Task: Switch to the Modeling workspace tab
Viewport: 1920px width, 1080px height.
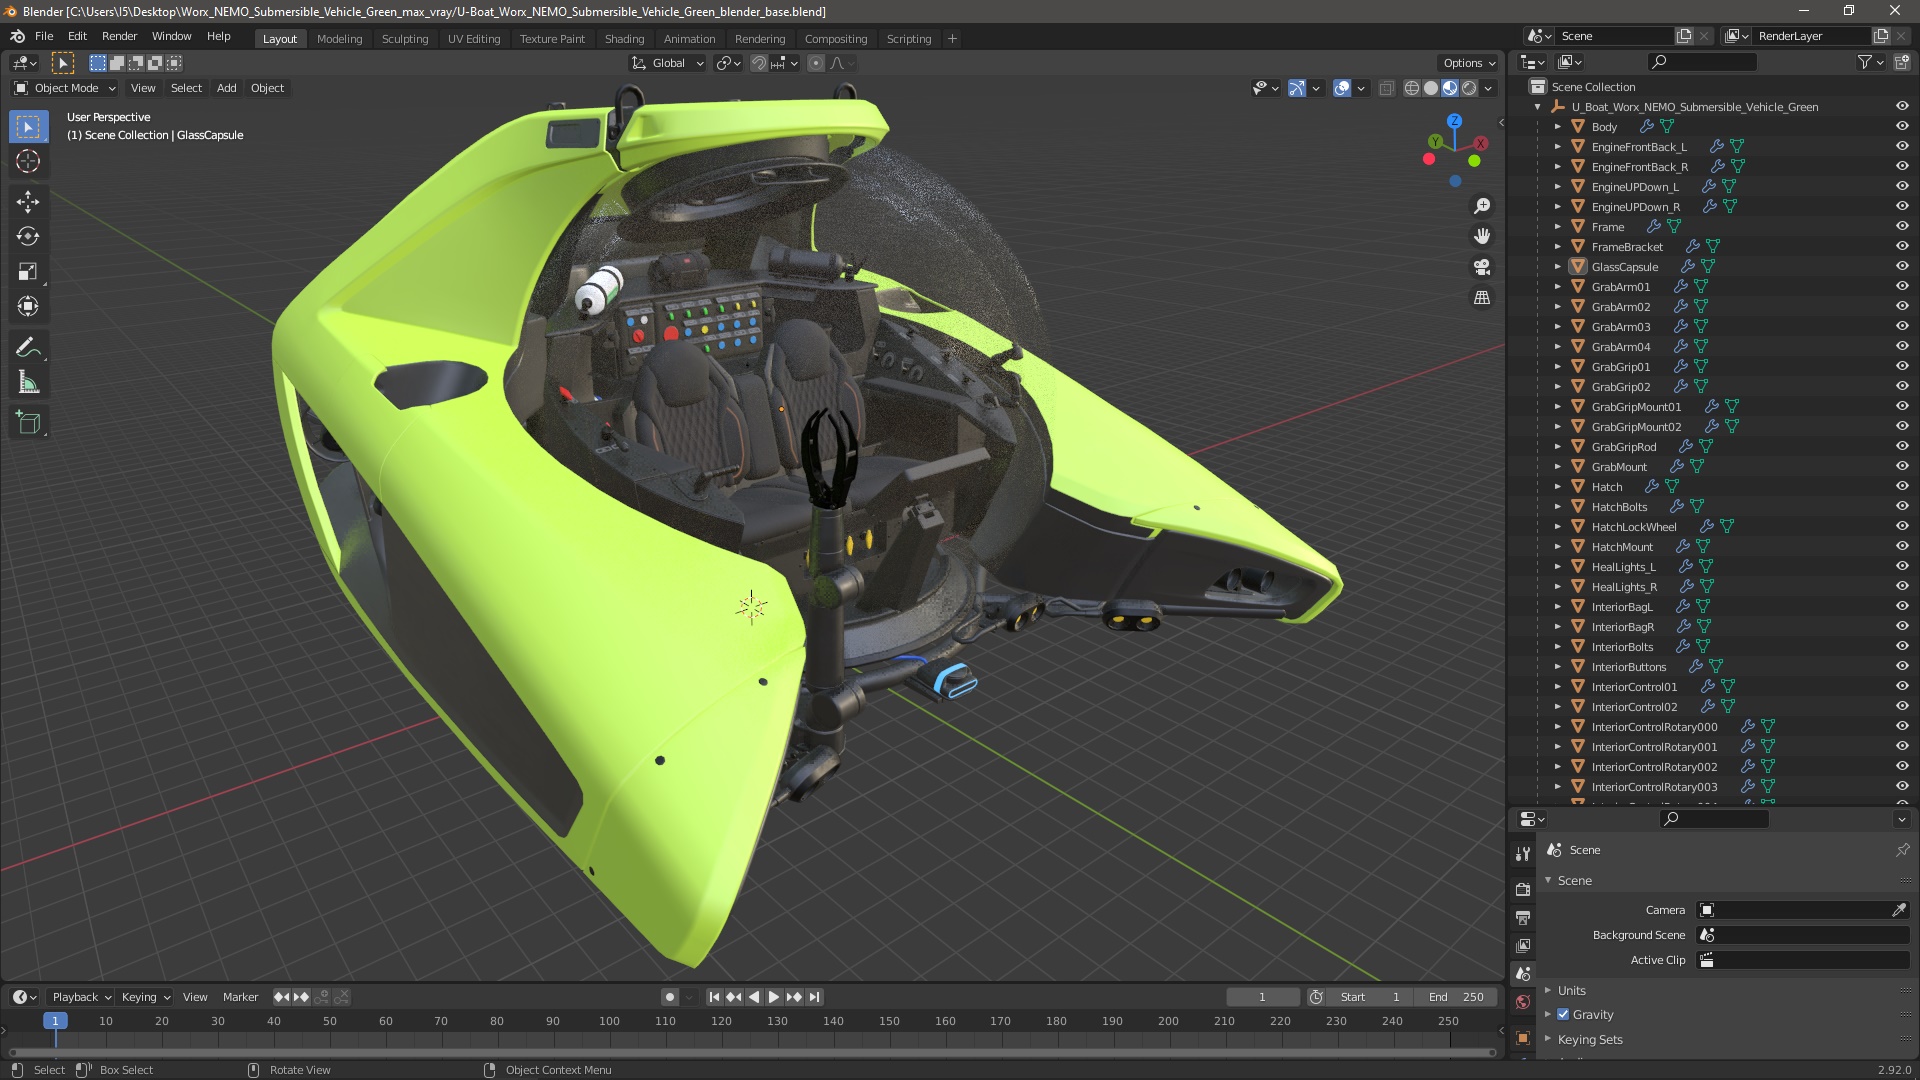Action: [x=339, y=39]
